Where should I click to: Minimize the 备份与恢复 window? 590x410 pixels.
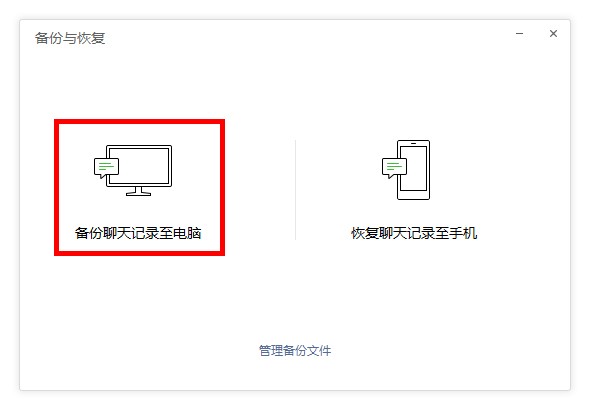point(520,33)
